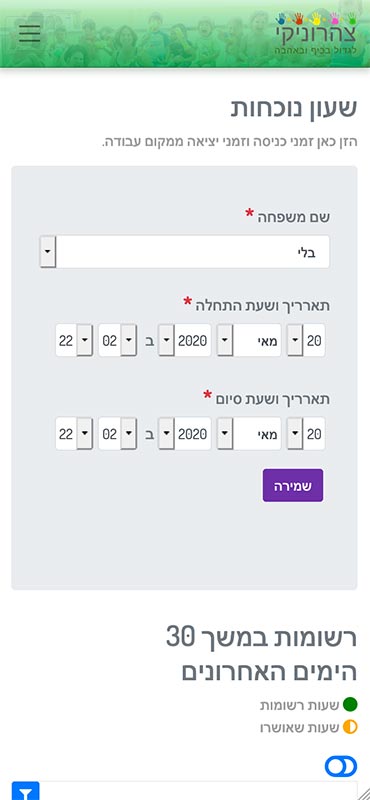This screenshot has width=370, height=800.
Task: Click the orange approved hours legend icon
Action: (x=350, y=727)
